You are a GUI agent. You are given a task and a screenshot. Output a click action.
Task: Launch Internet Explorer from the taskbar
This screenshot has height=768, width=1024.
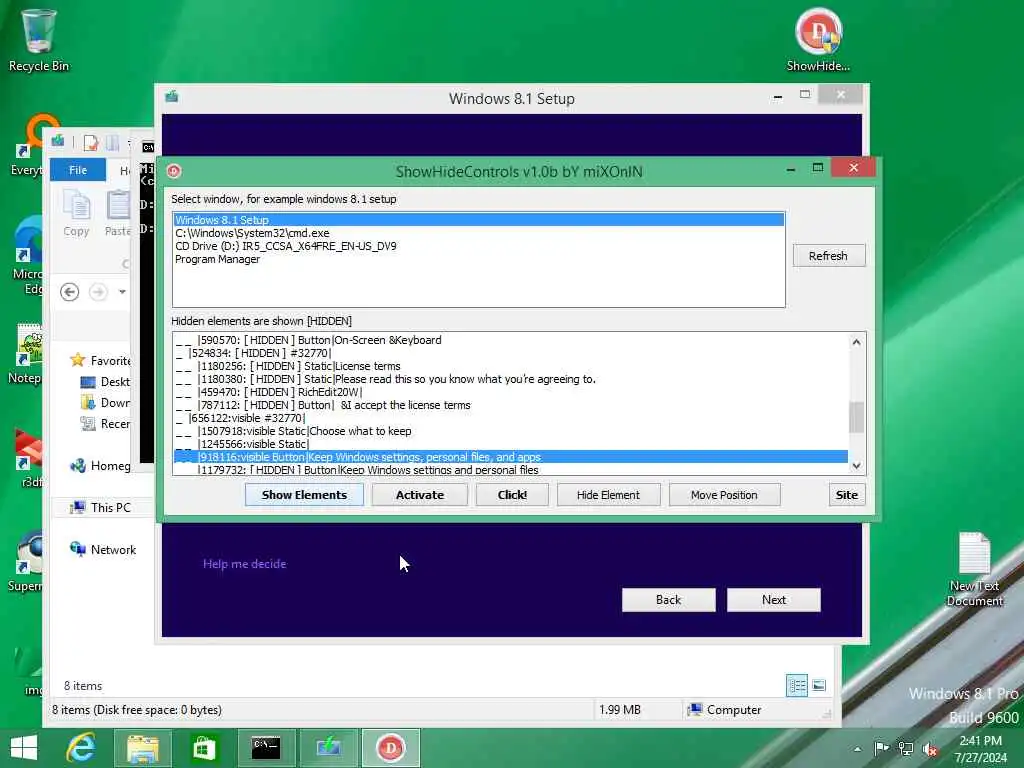(x=81, y=748)
